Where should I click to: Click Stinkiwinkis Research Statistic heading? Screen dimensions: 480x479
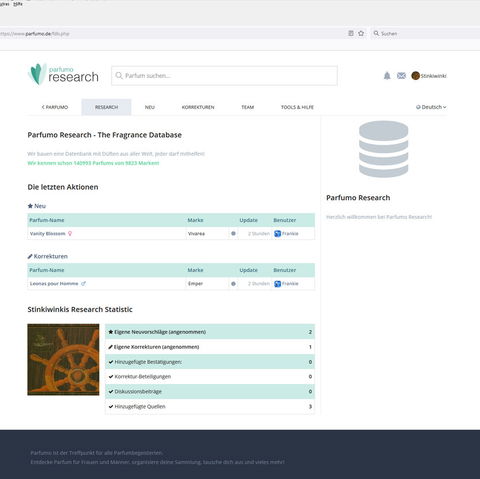click(80, 309)
